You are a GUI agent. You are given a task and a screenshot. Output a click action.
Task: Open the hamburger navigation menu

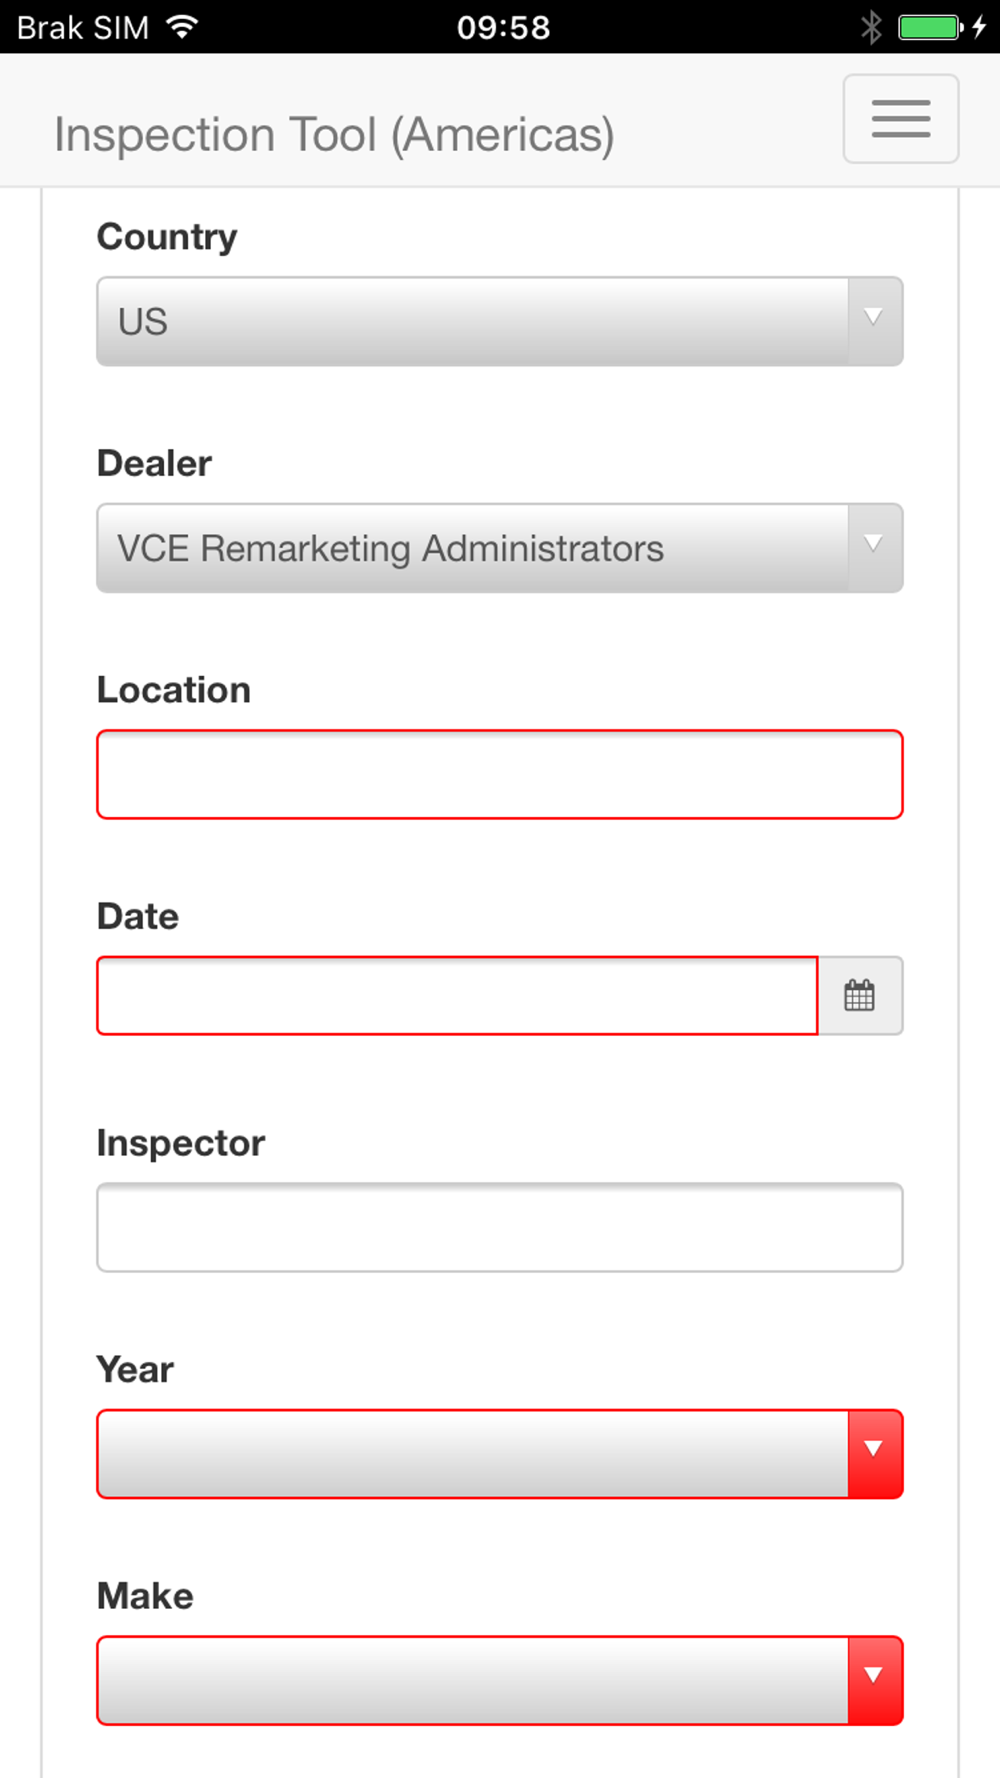tap(900, 118)
